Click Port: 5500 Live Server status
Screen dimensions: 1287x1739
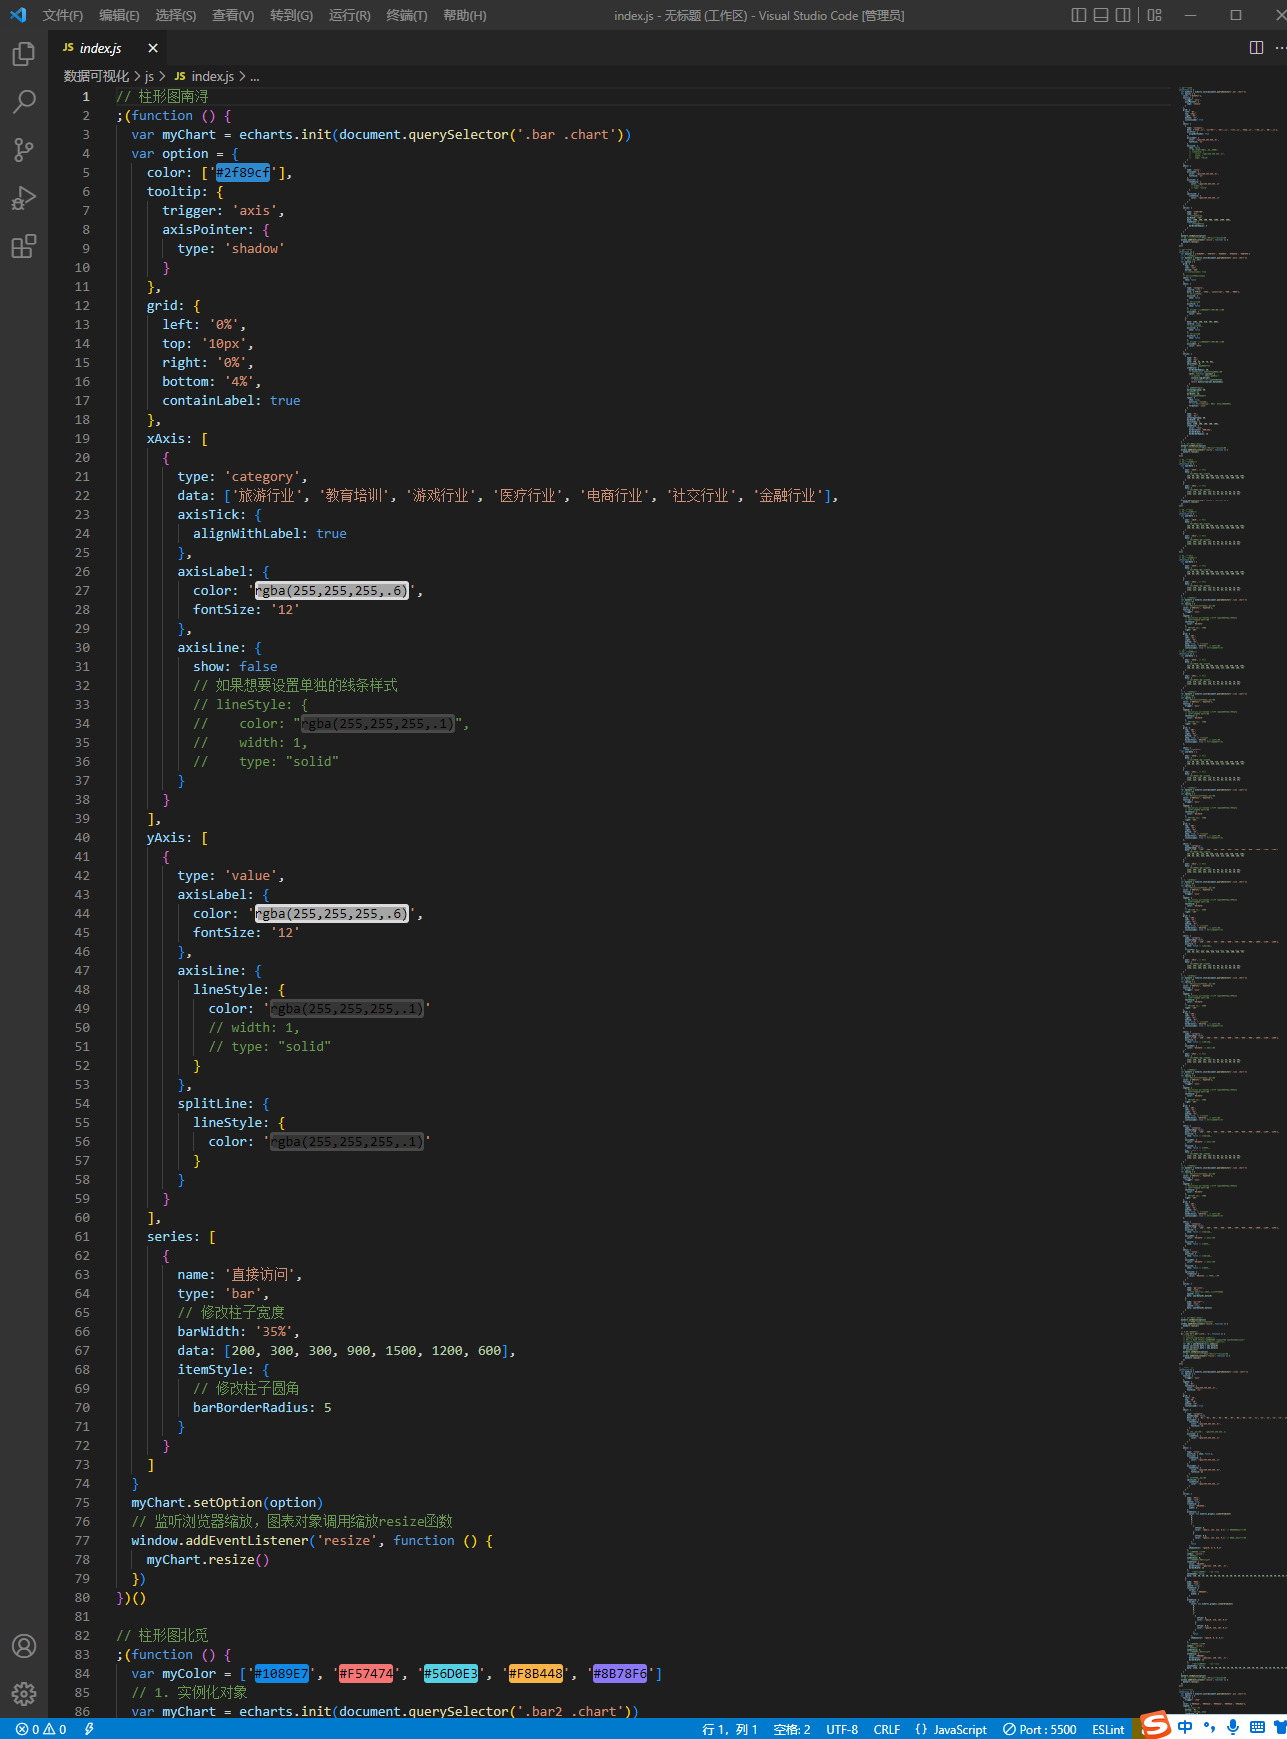1040,1729
